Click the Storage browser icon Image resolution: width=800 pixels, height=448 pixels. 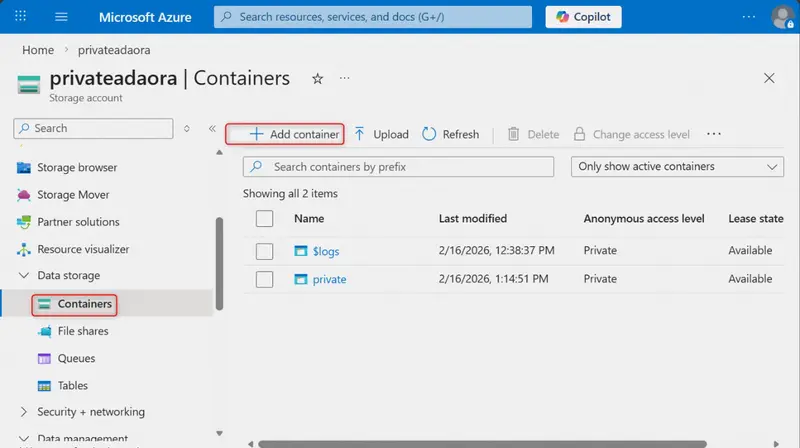click(x=23, y=167)
